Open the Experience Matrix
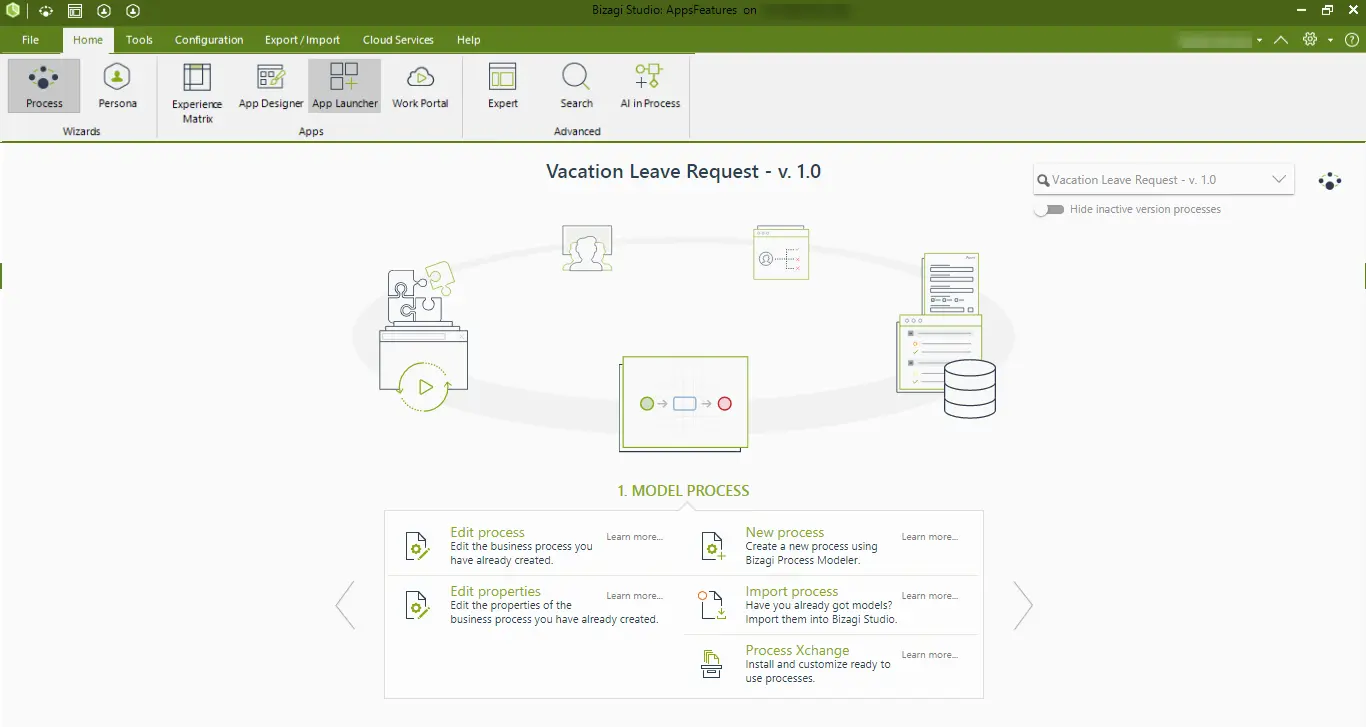 click(x=197, y=93)
